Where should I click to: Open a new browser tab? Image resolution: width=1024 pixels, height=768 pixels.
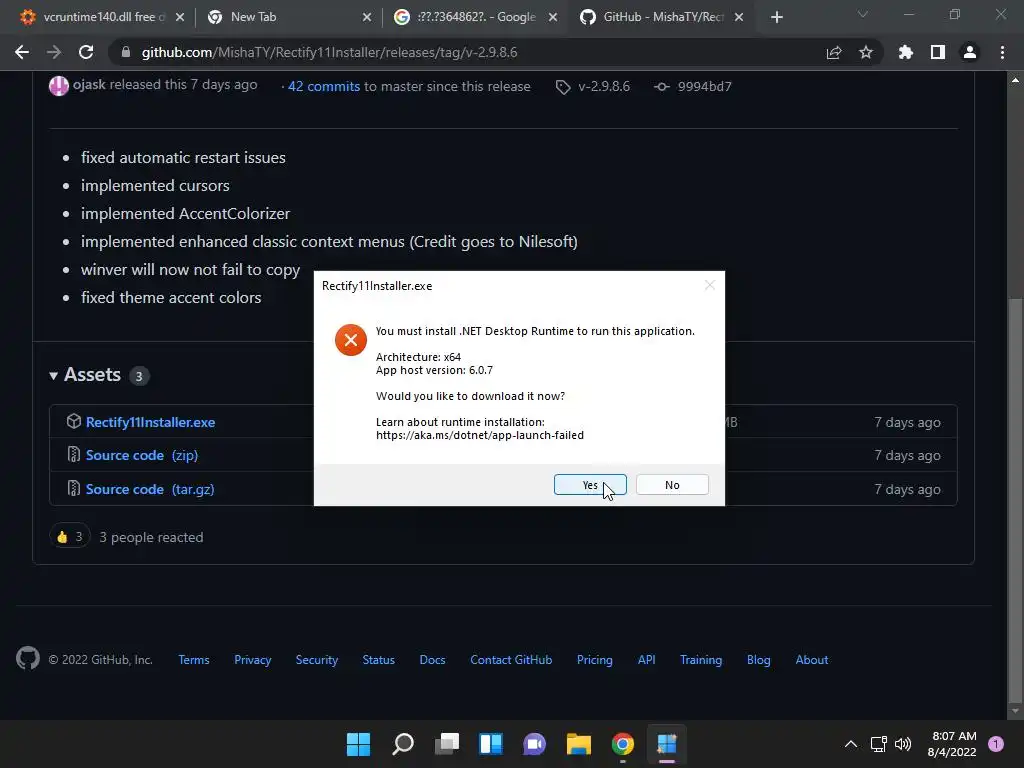pyautogui.click(x=776, y=17)
